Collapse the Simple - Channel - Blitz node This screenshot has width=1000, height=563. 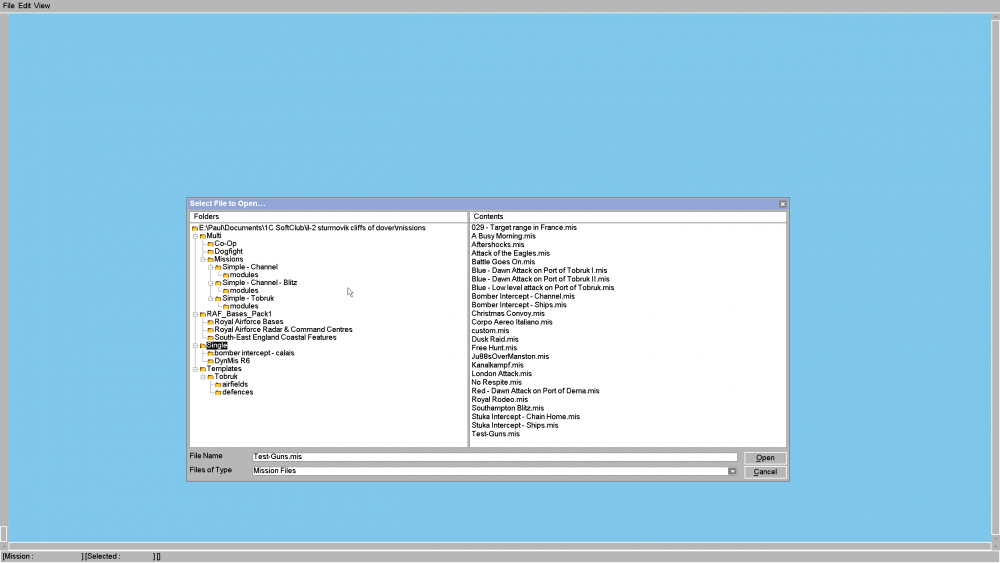(x=210, y=283)
